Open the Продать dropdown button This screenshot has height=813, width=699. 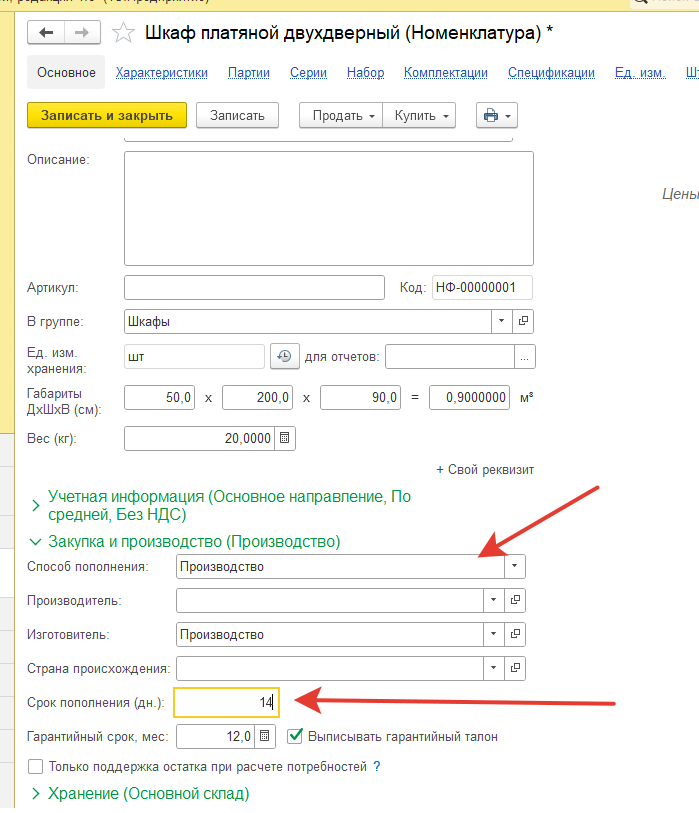pyautogui.click(x=341, y=115)
